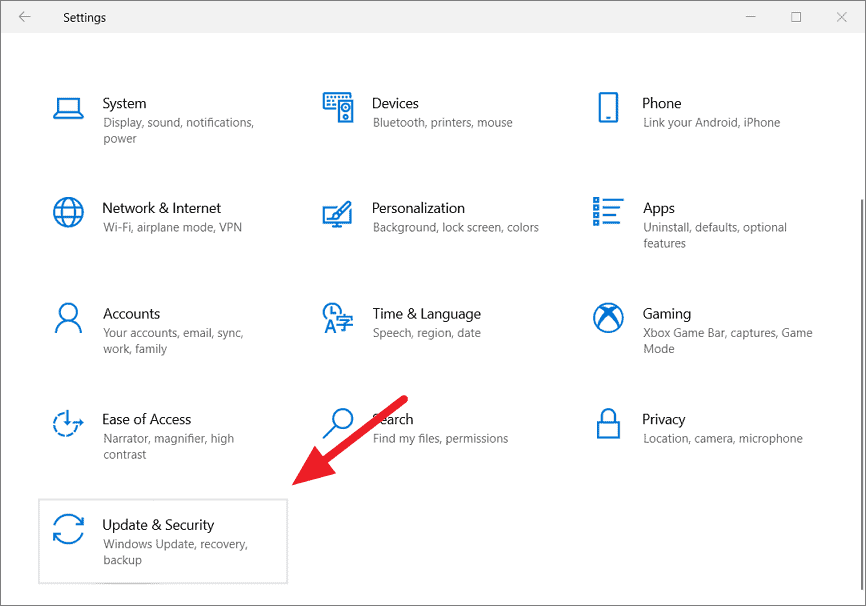Open the Devices settings title
Screen dimensions: 866x606
coord(395,103)
